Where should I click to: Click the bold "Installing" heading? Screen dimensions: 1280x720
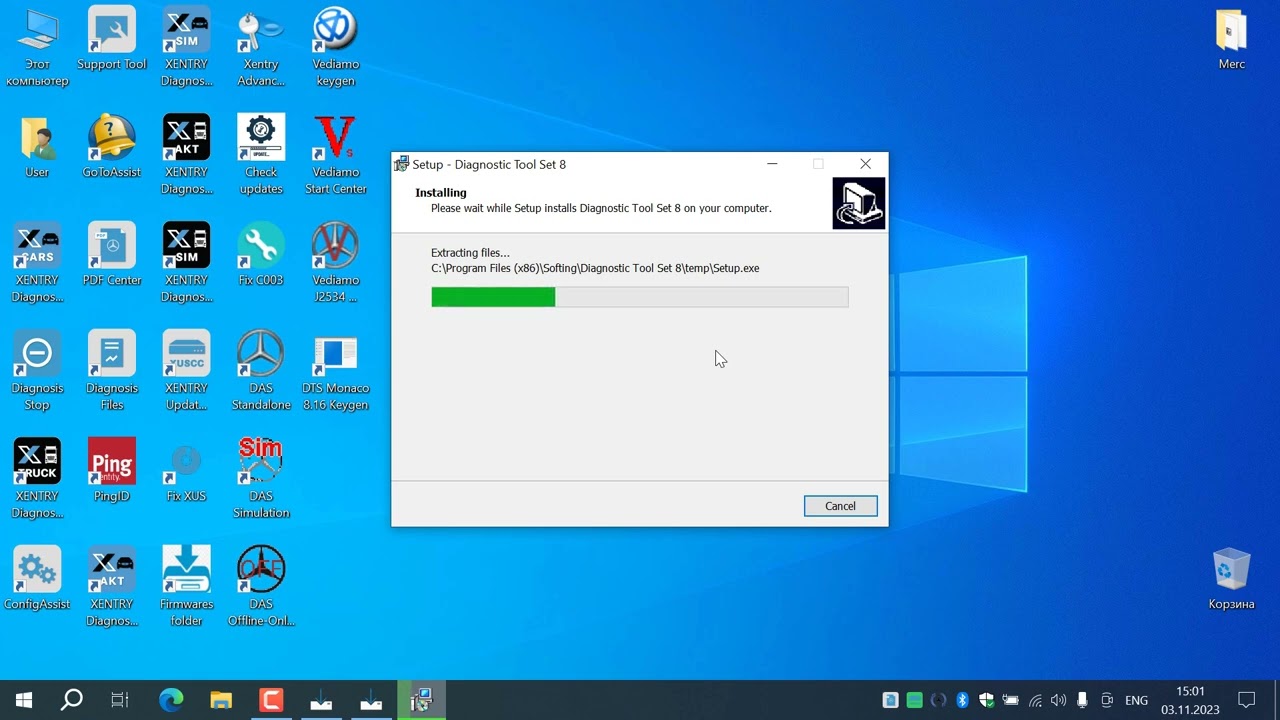(x=441, y=193)
